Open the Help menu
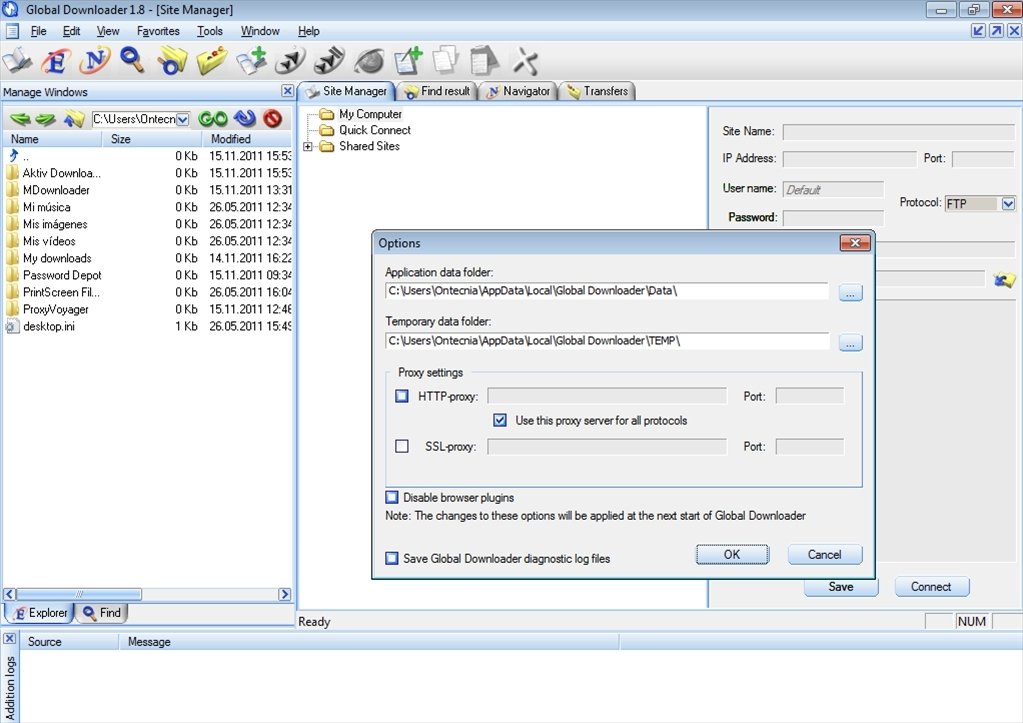Viewport: 1023px width, 723px height. pyautogui.click(x=309, y=31)
